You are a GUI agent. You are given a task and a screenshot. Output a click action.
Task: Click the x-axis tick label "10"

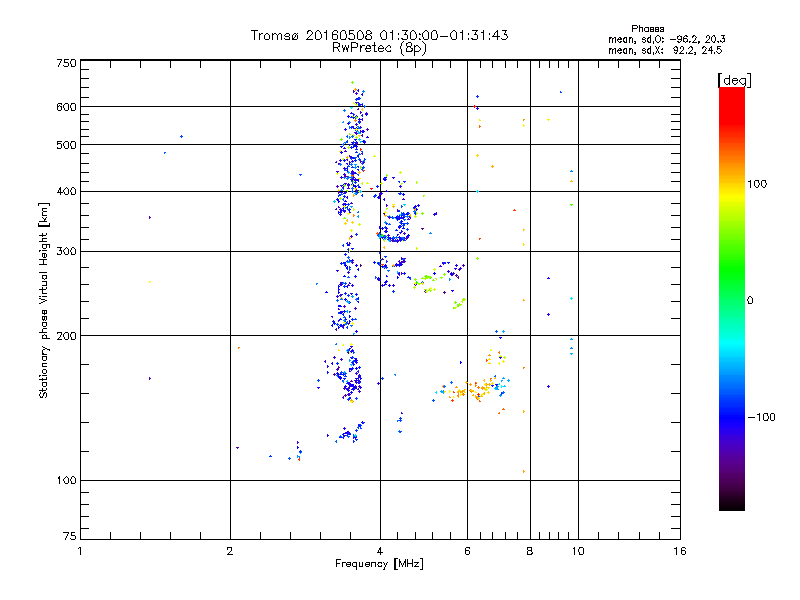pyautogui.click(x=578, y=551)
